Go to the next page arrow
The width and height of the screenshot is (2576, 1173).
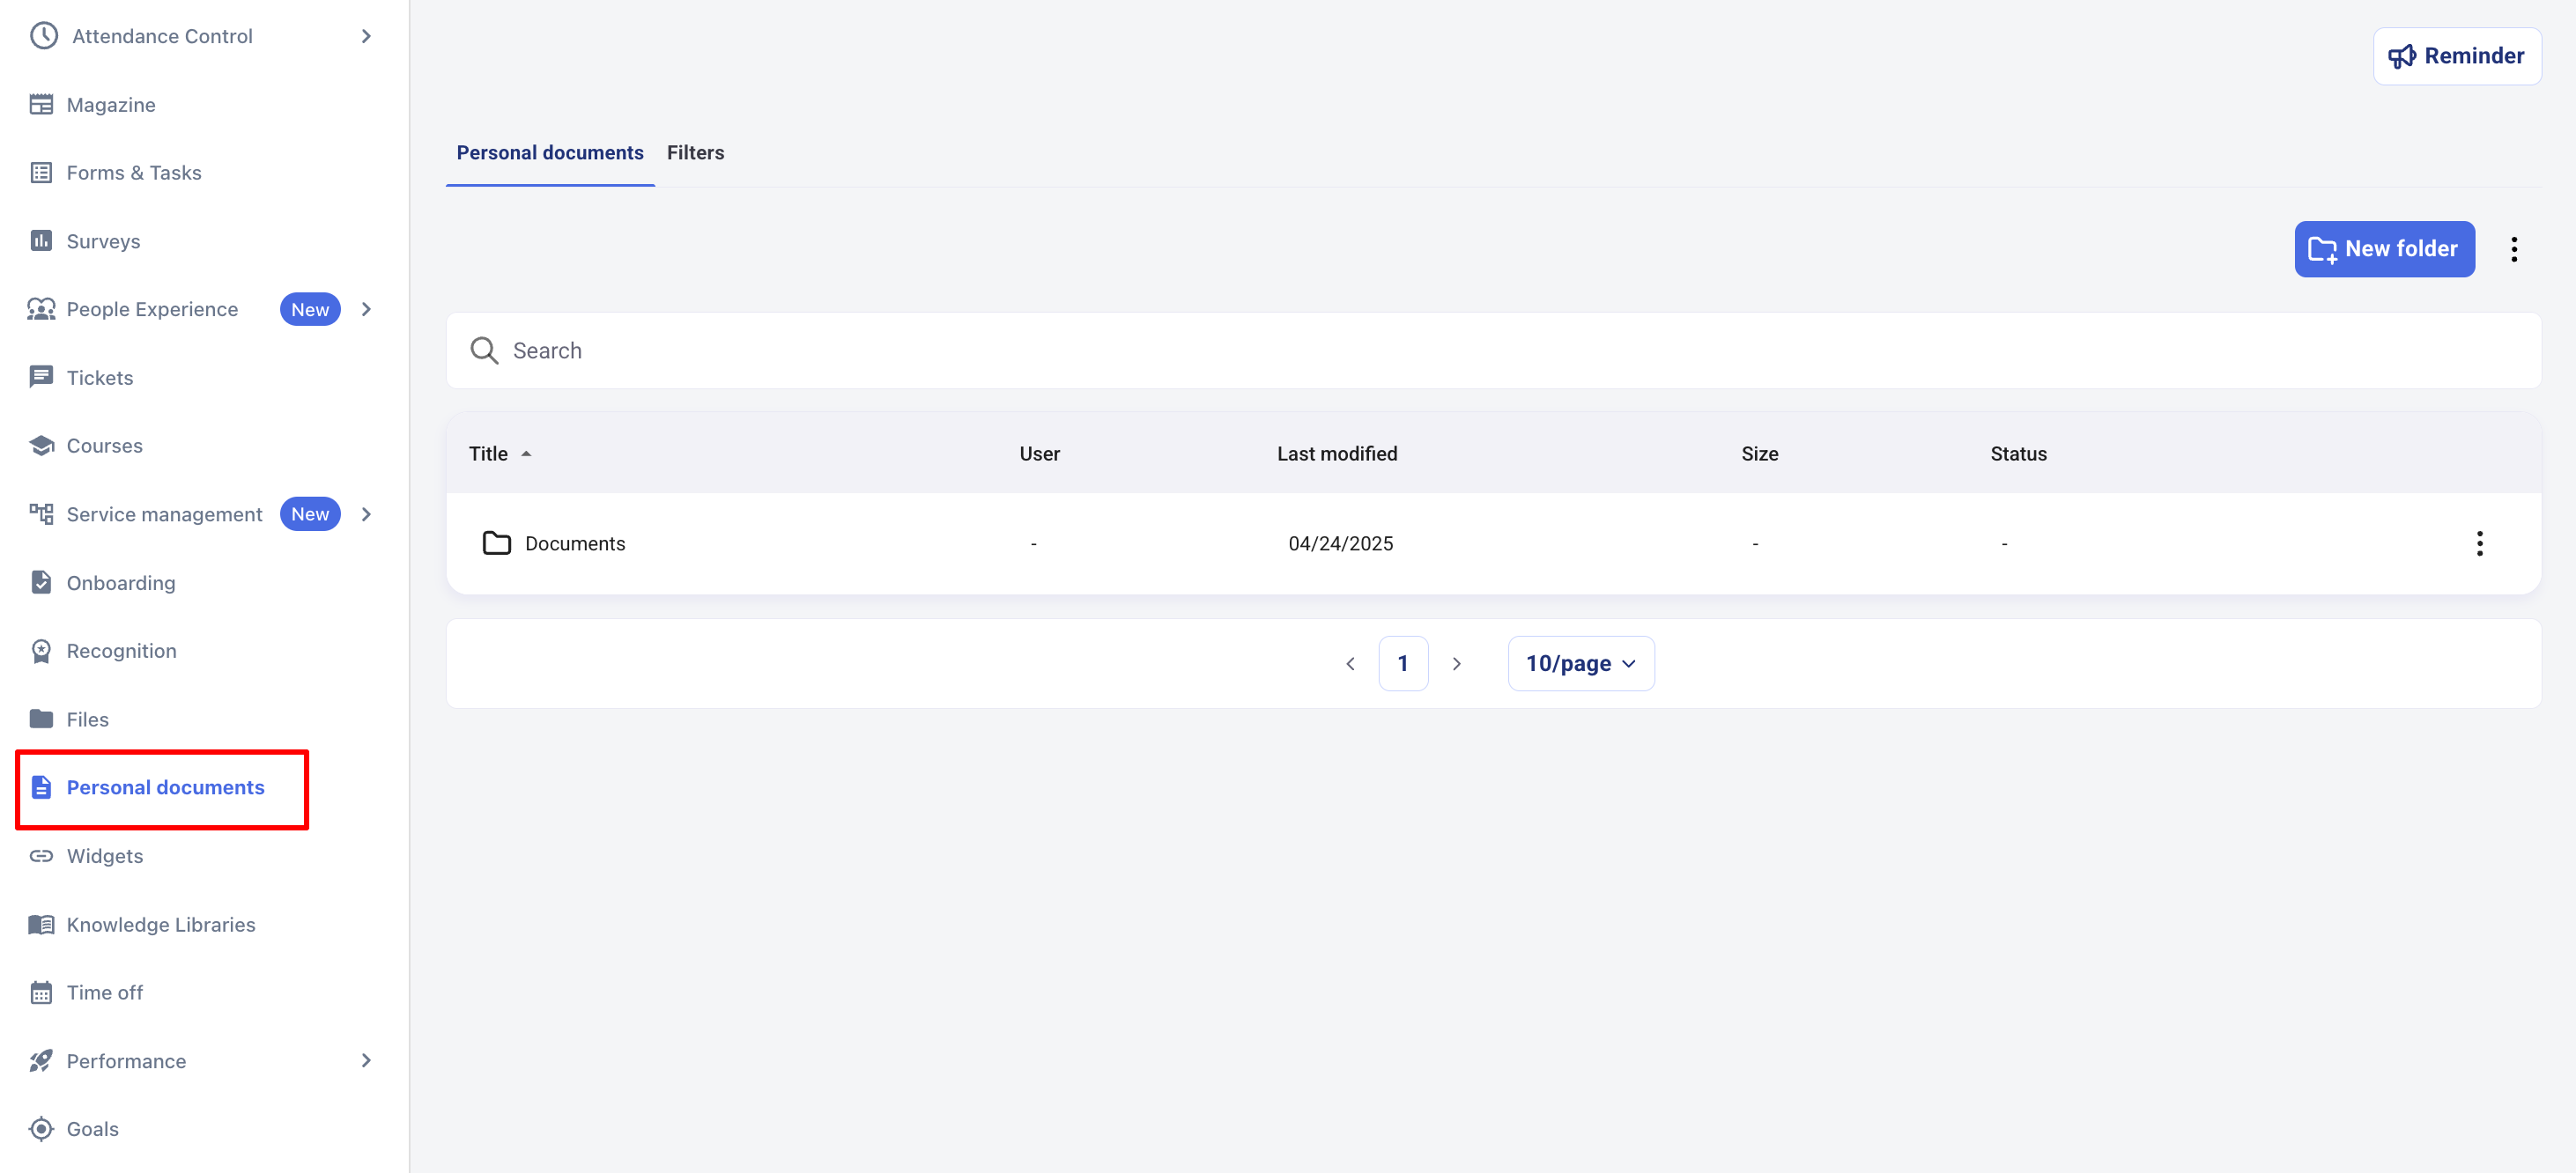pos(1456,663)
